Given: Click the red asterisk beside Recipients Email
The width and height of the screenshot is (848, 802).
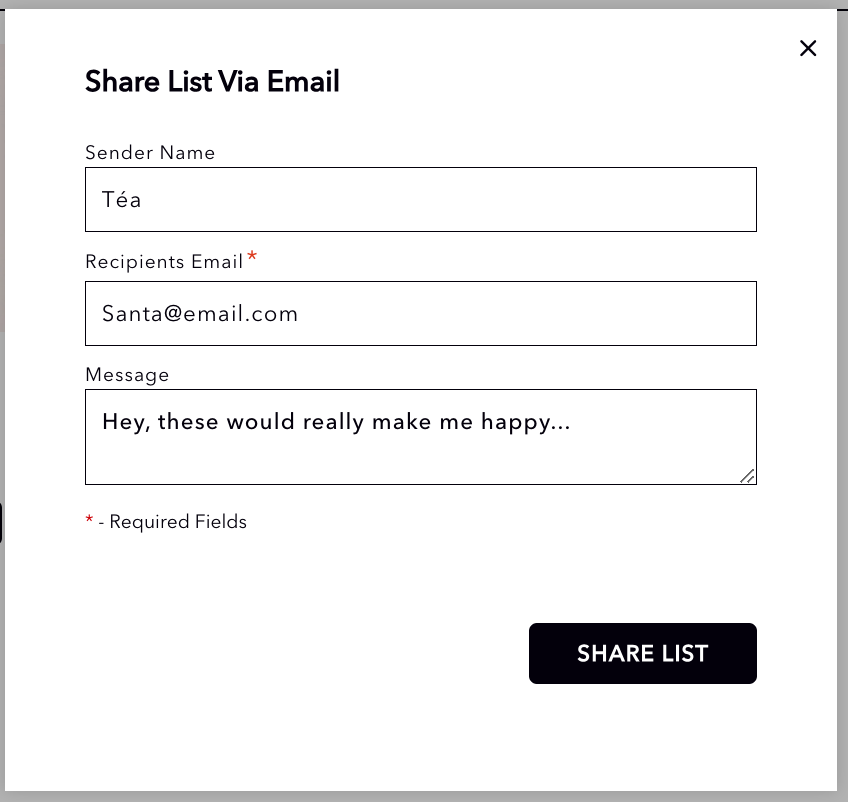Looking at the screenshot, I should [x=253, y=259].
